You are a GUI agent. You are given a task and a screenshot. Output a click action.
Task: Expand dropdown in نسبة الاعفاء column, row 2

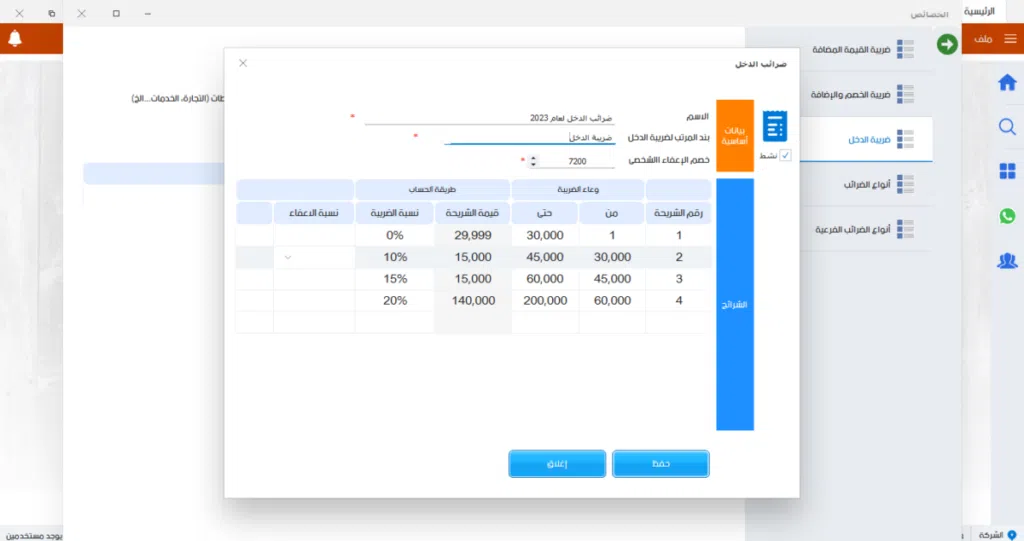tap(288, 257)
